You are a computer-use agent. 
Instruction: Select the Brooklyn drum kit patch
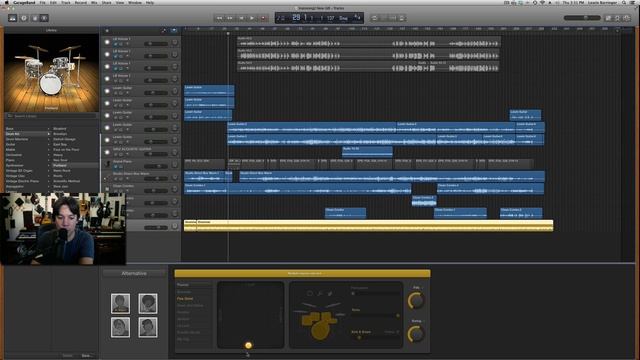(60, 134)
